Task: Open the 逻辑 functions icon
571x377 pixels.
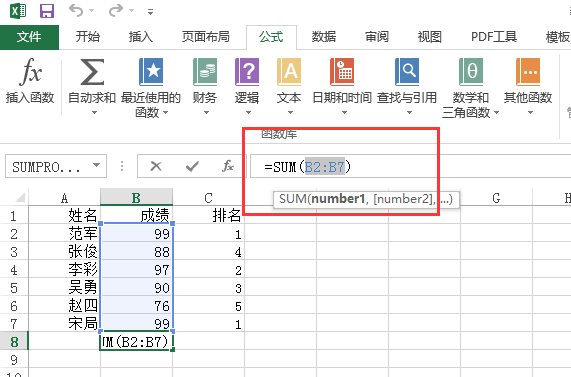Action: coord(247,72)
